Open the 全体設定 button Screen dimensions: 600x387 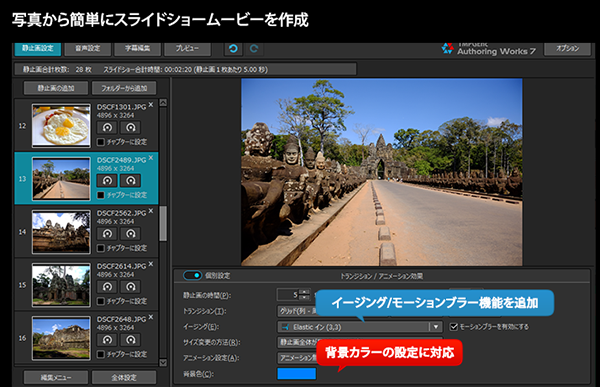(x=124, y=377)
